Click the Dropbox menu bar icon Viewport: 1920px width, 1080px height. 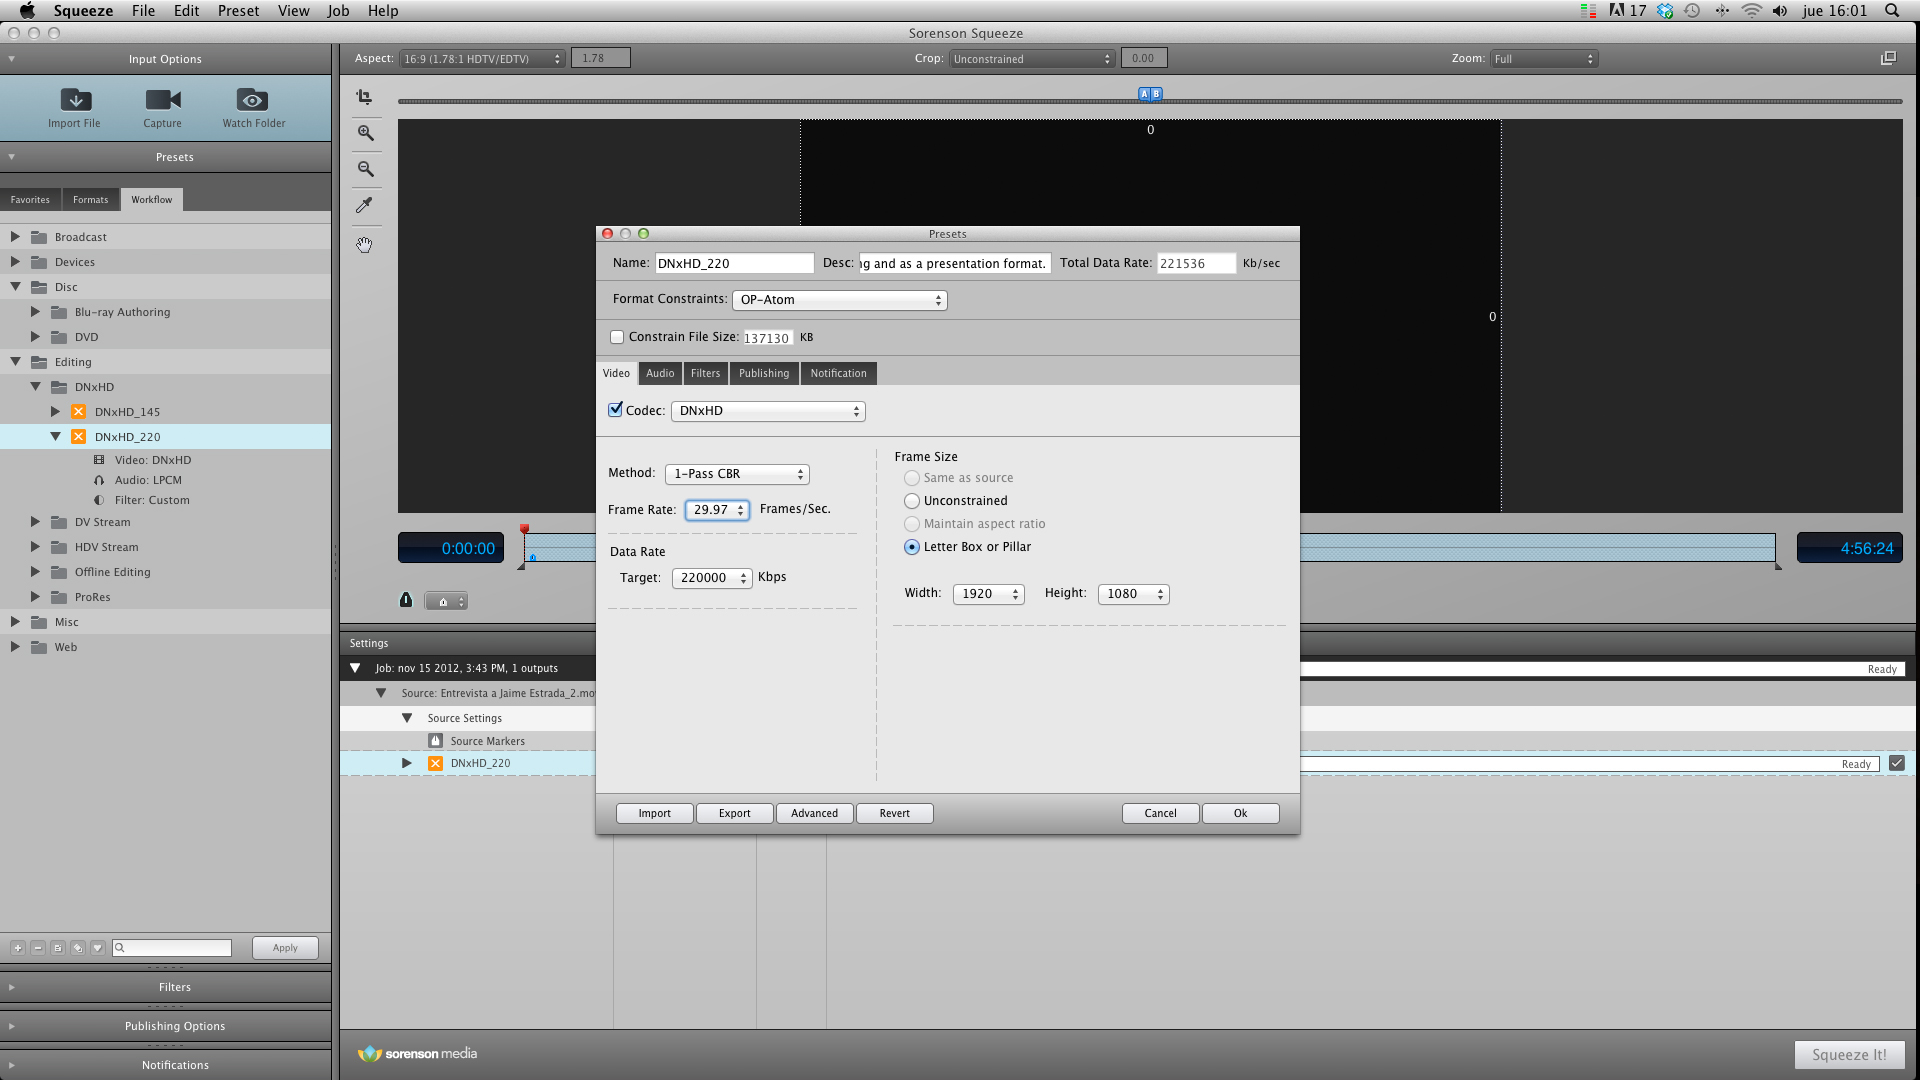[x=1665, y=11]
